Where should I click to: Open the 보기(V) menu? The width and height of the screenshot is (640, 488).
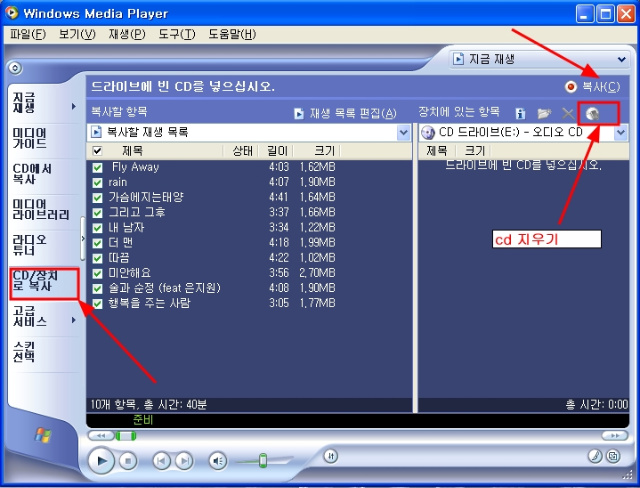[x=77, y=34]
